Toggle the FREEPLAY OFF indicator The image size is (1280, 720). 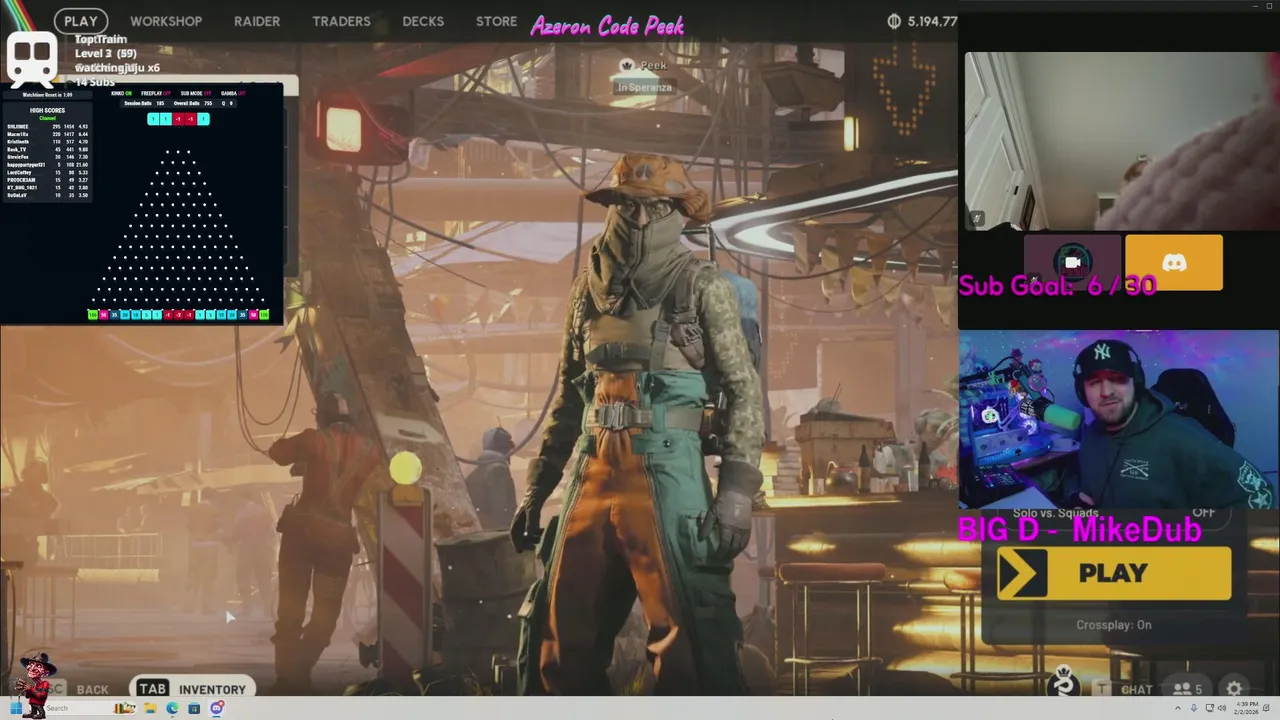(x=156, y=93)
